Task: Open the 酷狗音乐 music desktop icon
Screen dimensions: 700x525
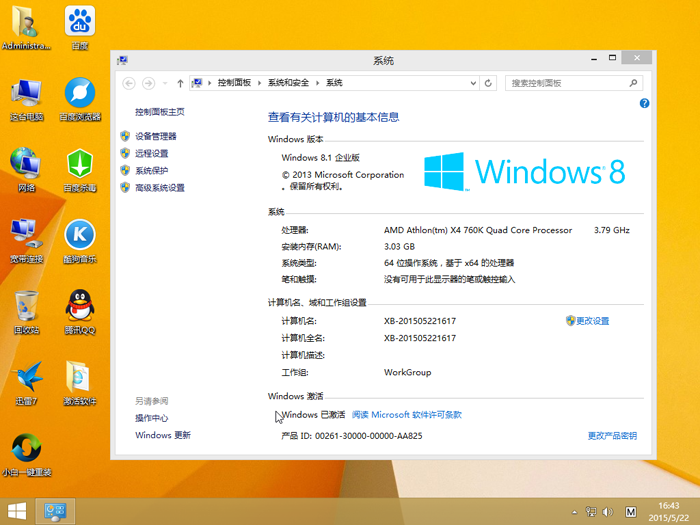Action: [80, 241]
